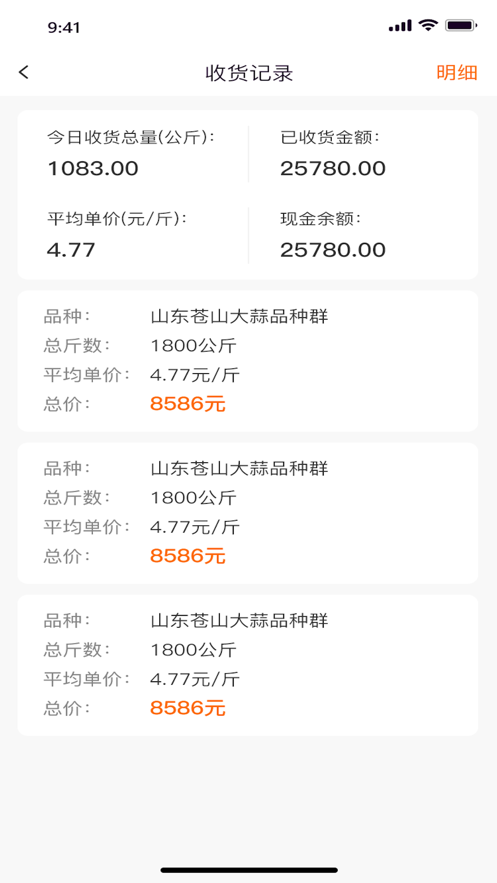Tap the 今日收货总量(公斤) label

coord(131,138)
